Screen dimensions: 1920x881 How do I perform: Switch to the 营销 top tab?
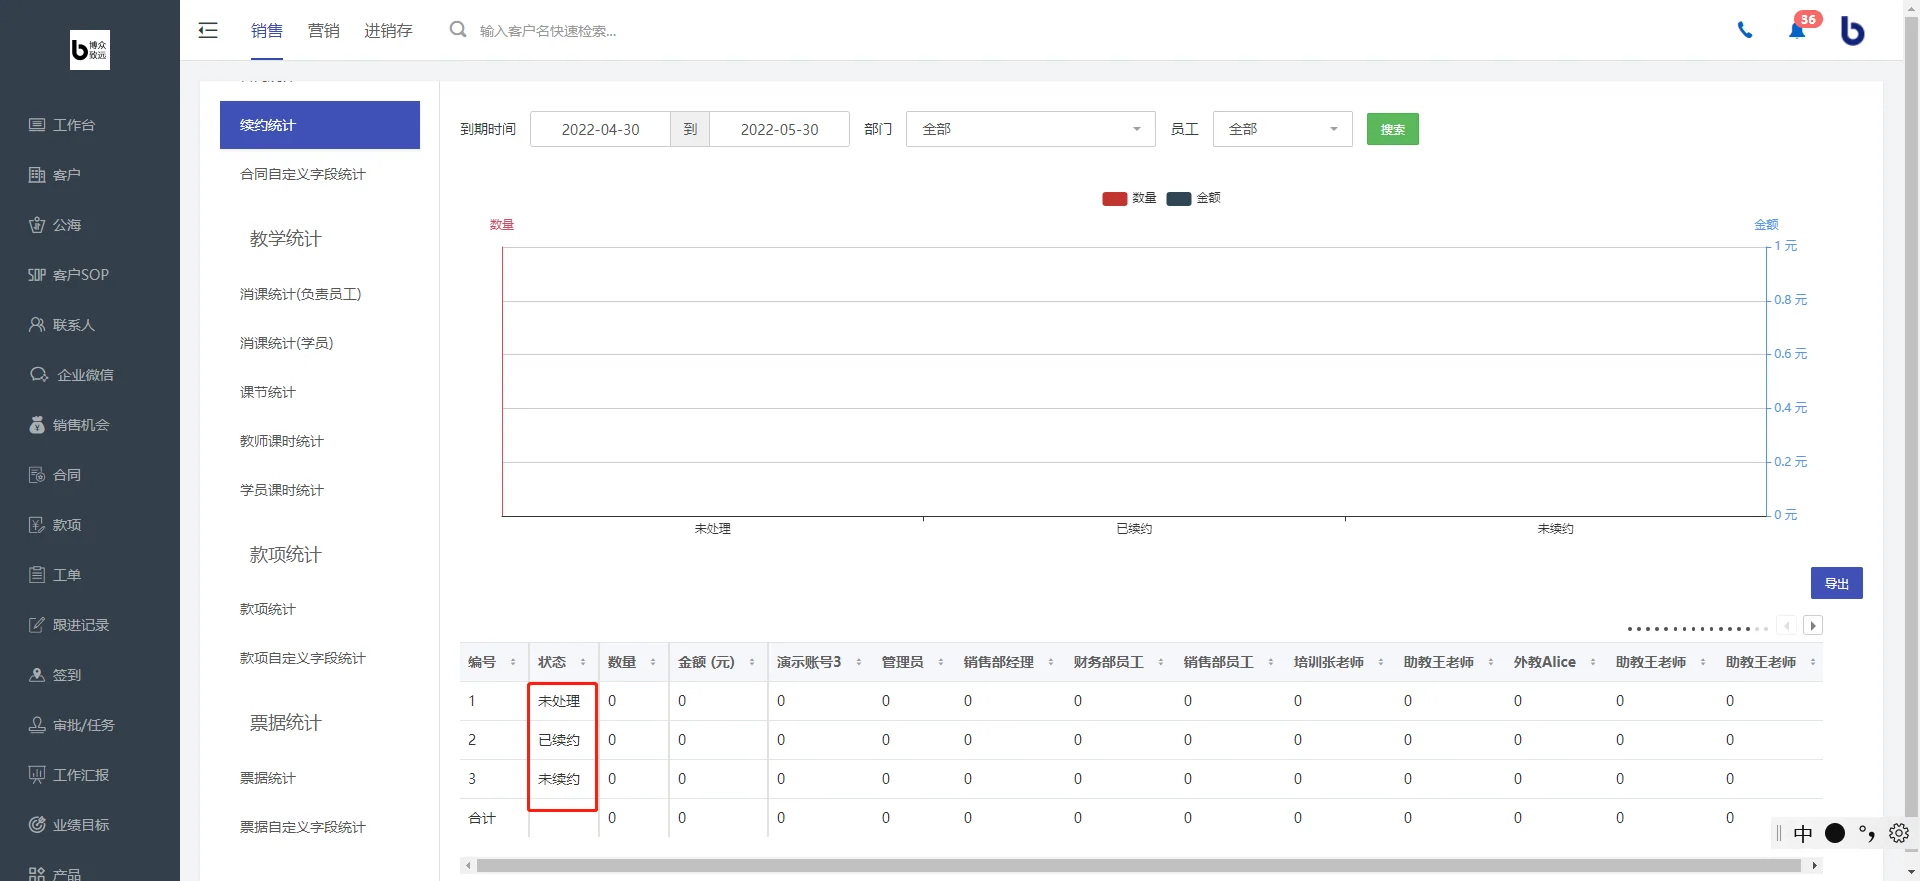tap(323, 30)
